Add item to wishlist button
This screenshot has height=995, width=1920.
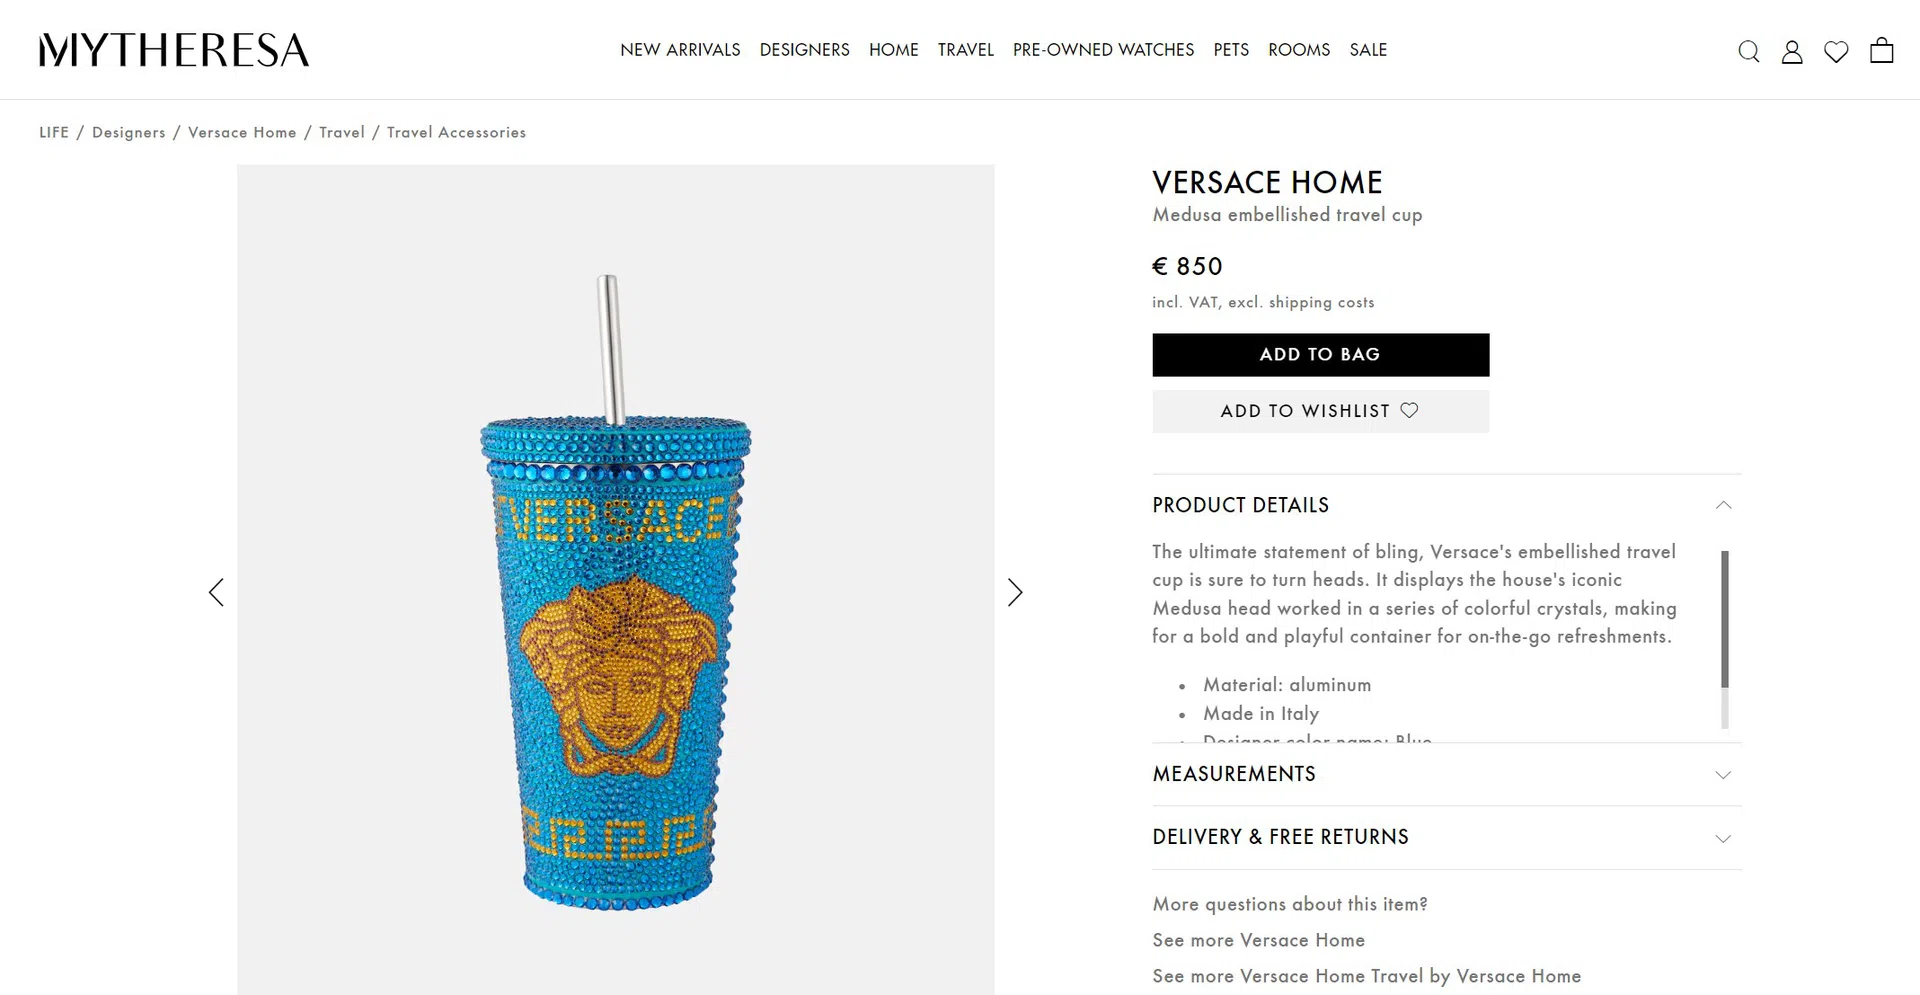[x=1320, y=411]
